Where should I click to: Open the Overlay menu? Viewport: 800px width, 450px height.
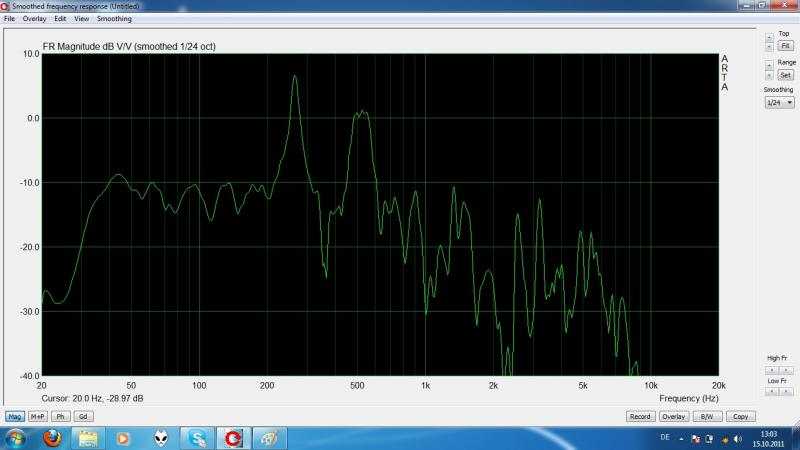click(x=34, y=19)
